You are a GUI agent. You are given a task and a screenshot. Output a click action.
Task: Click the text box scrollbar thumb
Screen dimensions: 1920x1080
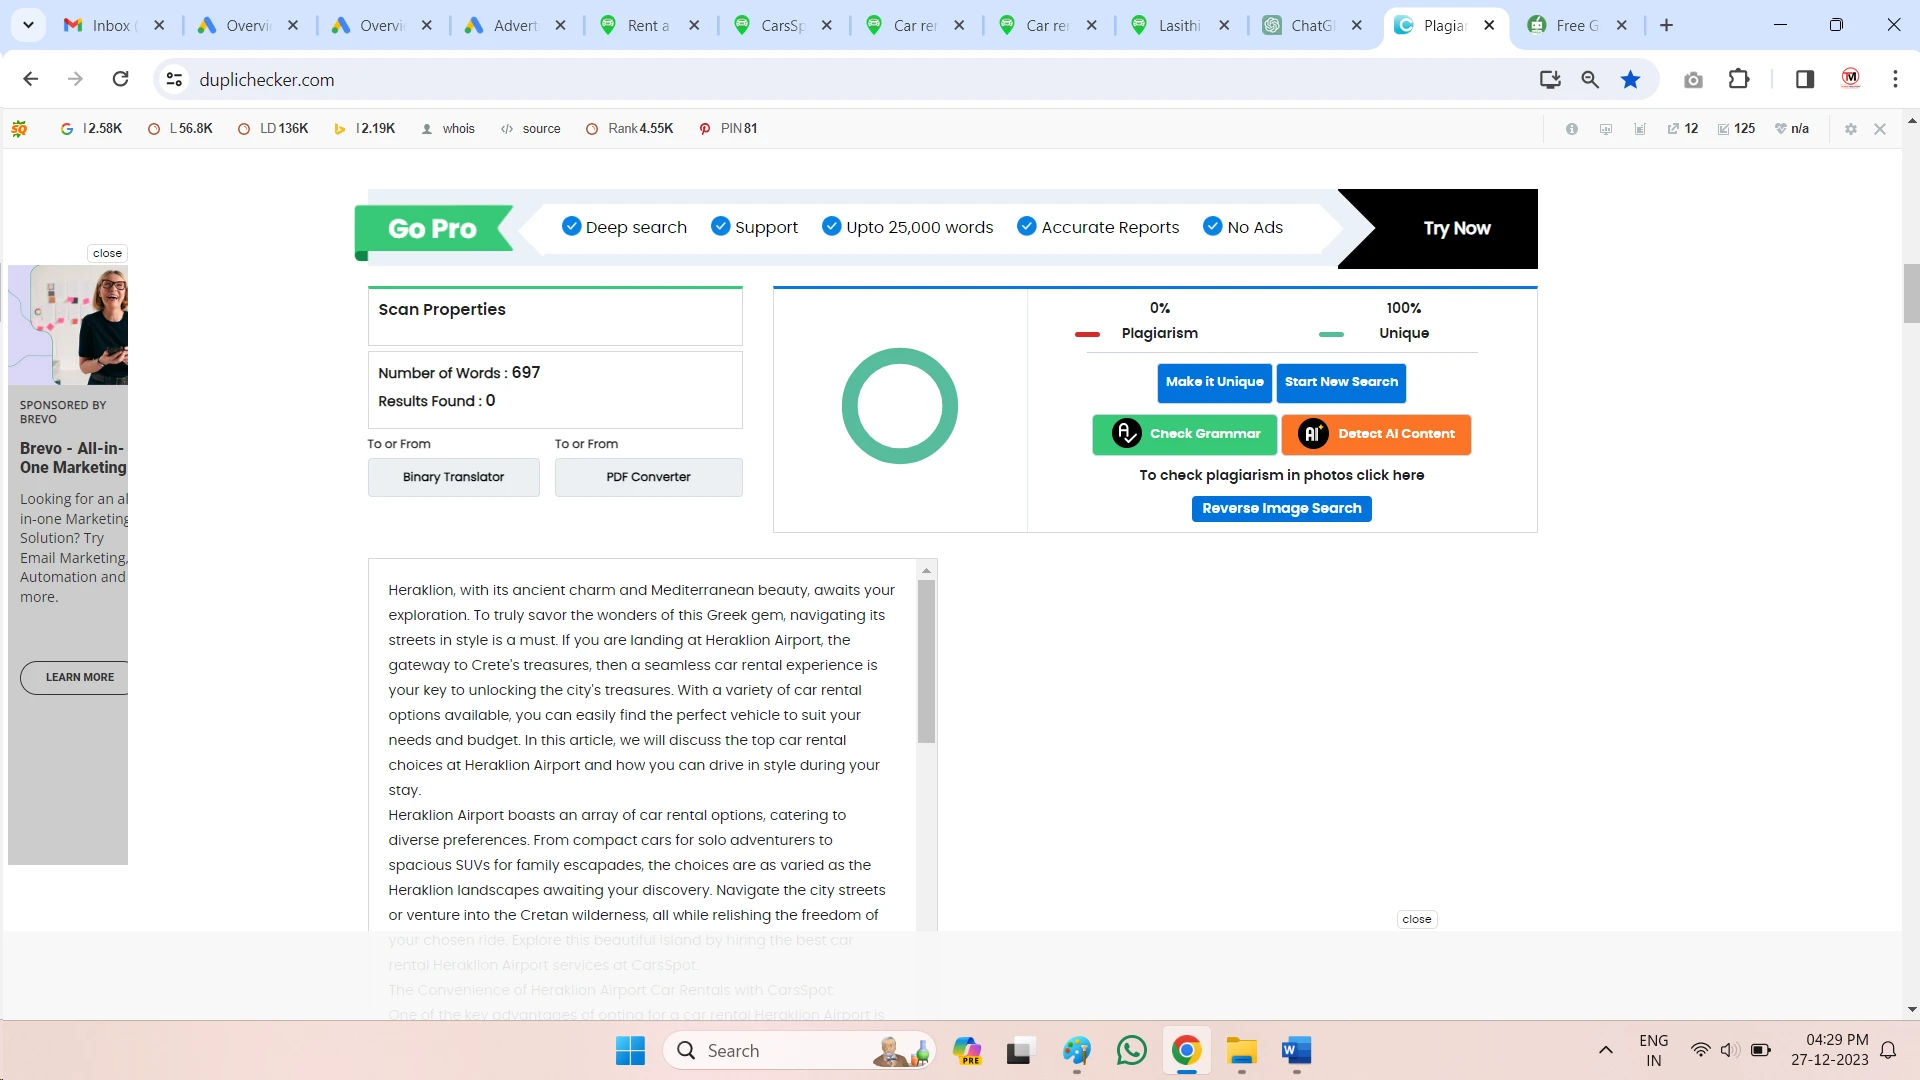point(926,660)
